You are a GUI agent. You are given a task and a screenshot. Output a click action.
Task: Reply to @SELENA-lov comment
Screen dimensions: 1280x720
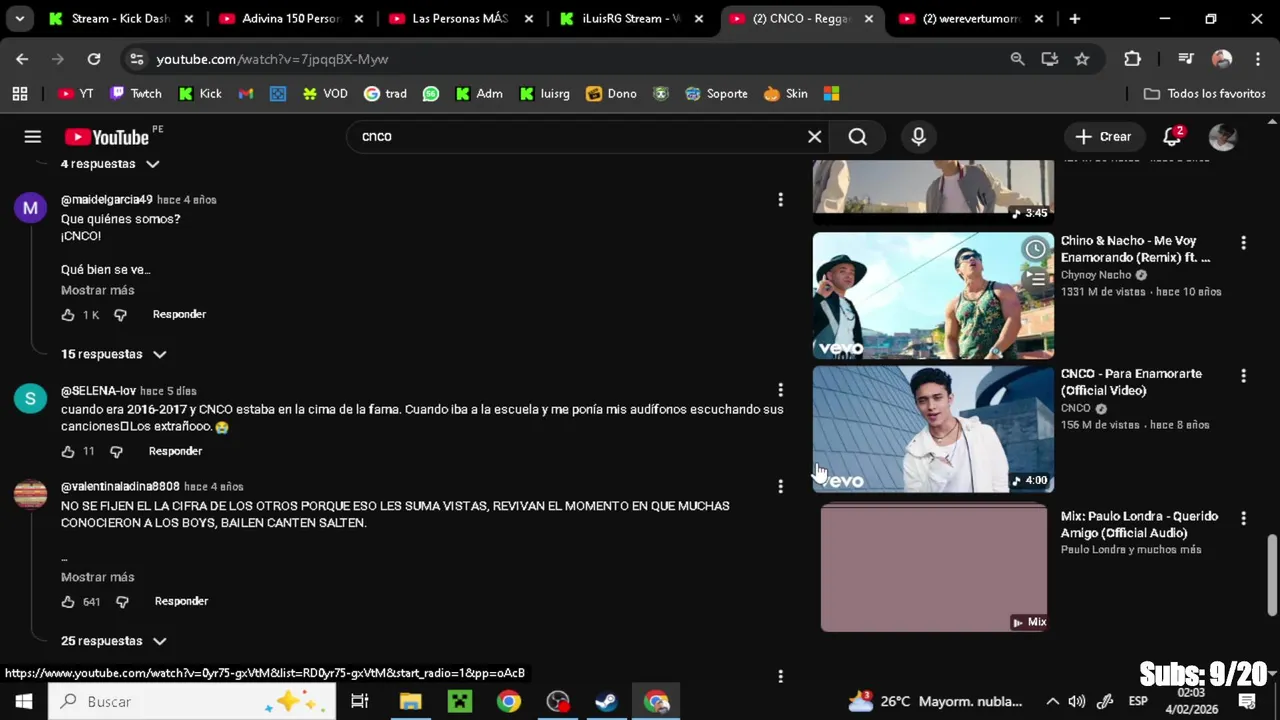pyautogui.click(x=175, y=451)
